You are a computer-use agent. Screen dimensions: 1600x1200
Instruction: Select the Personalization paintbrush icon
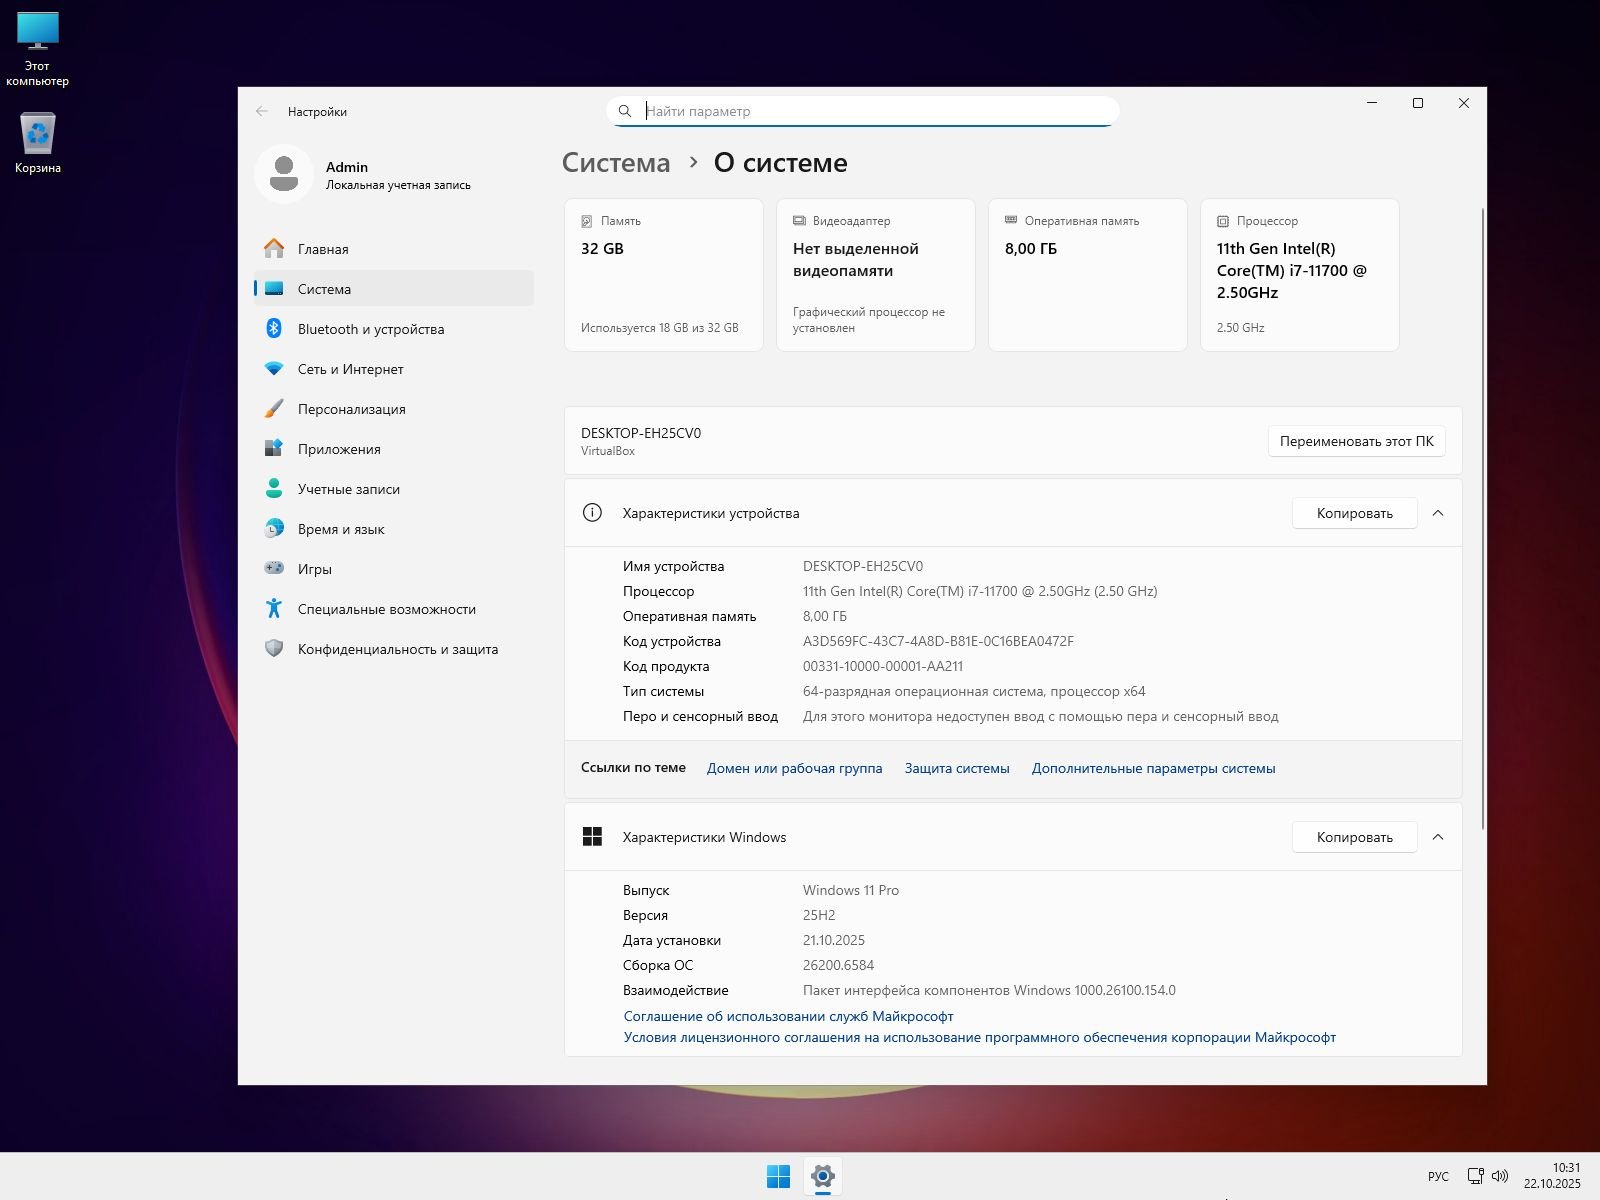(274, 409)
